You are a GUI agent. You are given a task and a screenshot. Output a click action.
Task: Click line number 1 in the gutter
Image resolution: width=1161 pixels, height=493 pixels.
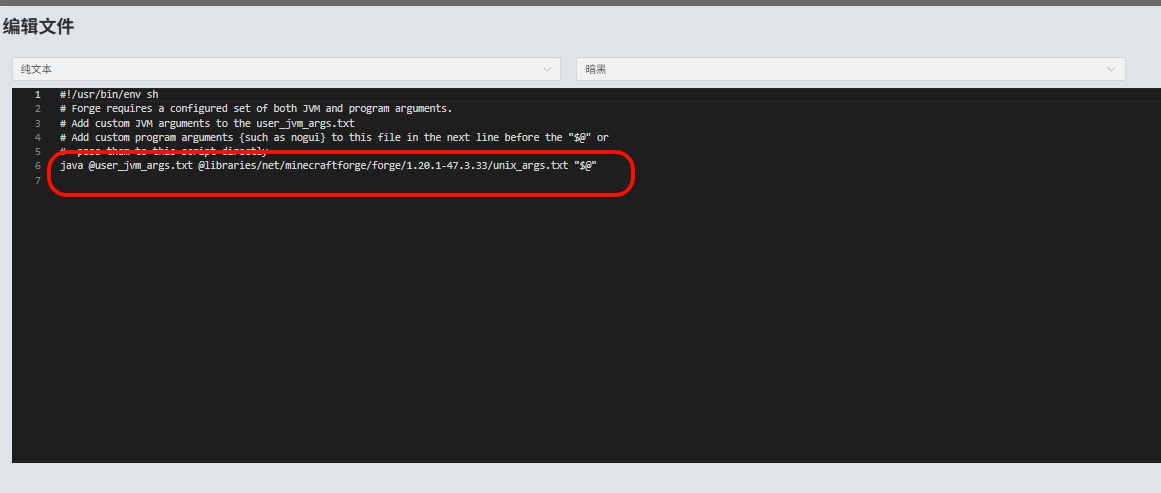pos(37,95)
